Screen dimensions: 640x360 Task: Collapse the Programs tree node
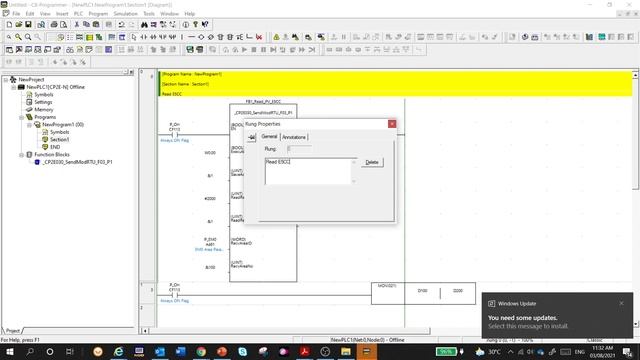click(x=21, y=117)
